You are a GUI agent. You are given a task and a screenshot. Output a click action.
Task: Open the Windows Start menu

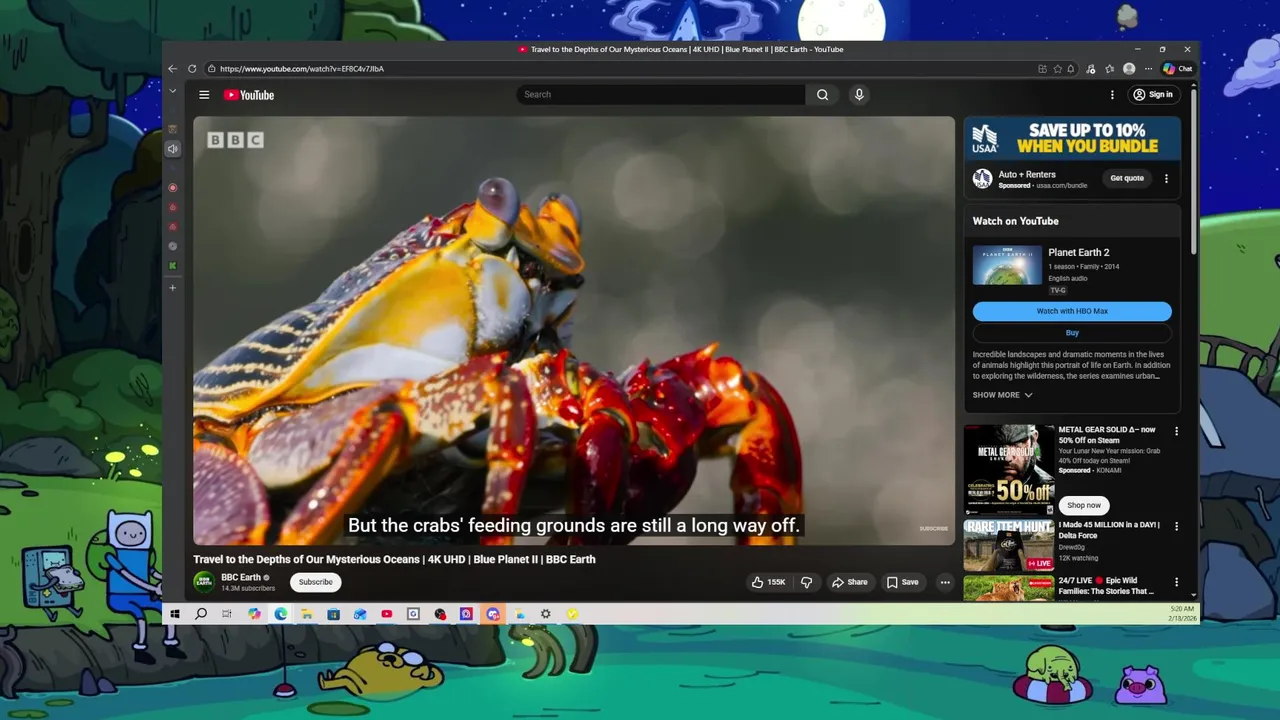coord(175,614)
